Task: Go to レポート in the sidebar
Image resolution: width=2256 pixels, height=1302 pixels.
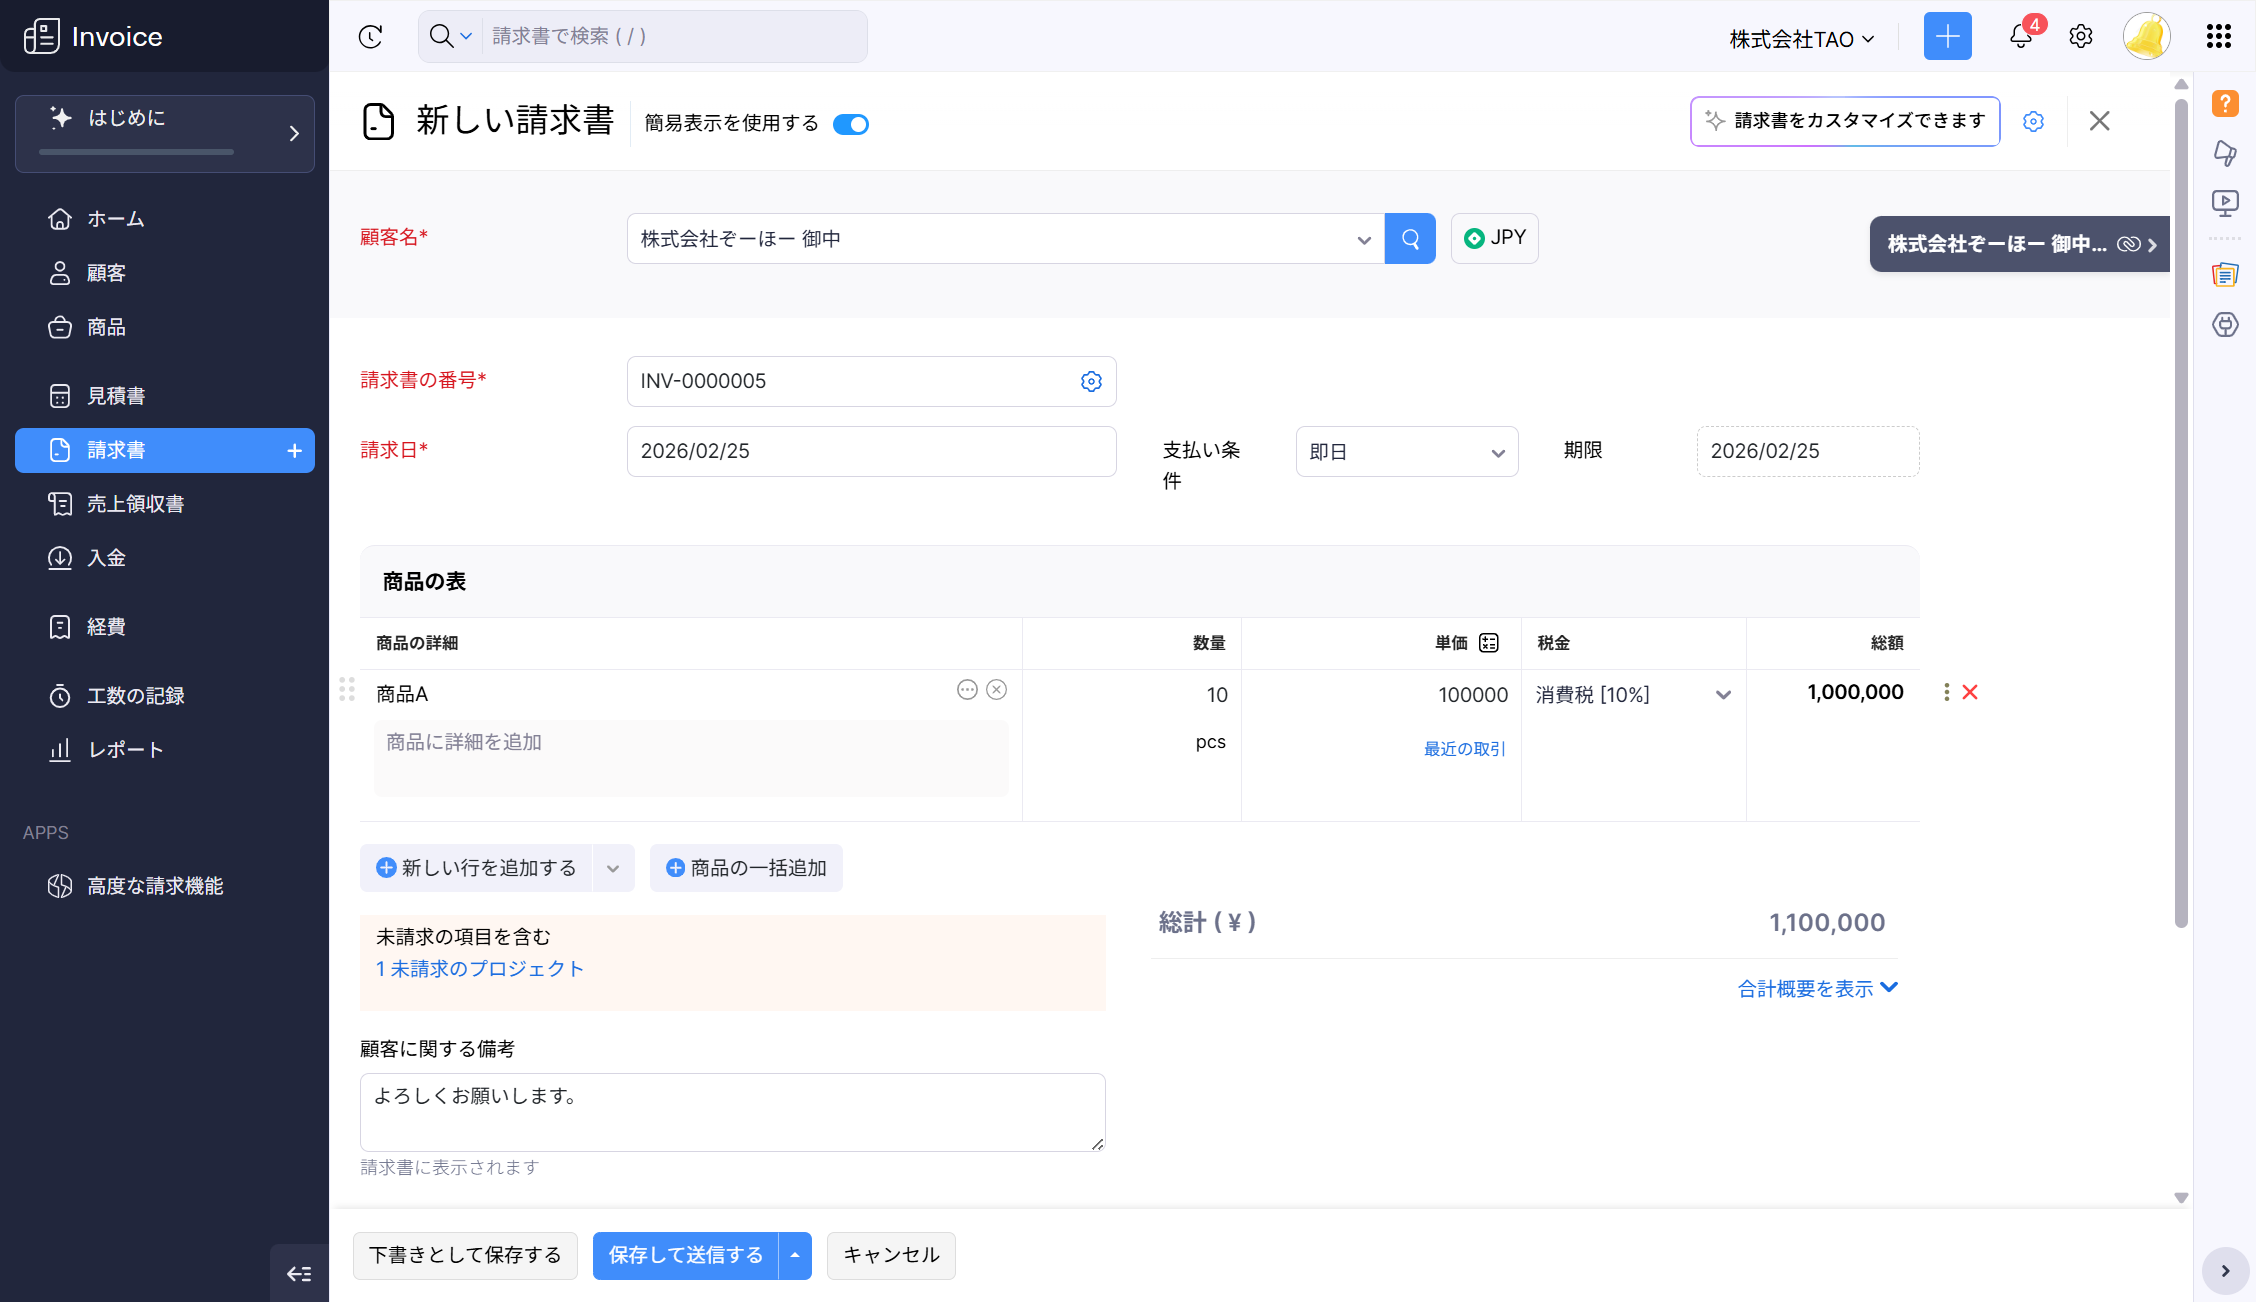Action: click(x=125, y=750)
